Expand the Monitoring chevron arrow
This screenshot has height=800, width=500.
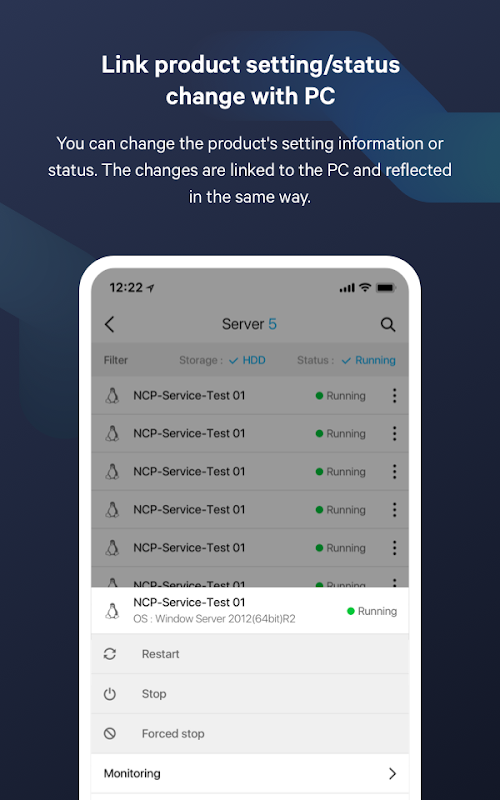[392, 773]
